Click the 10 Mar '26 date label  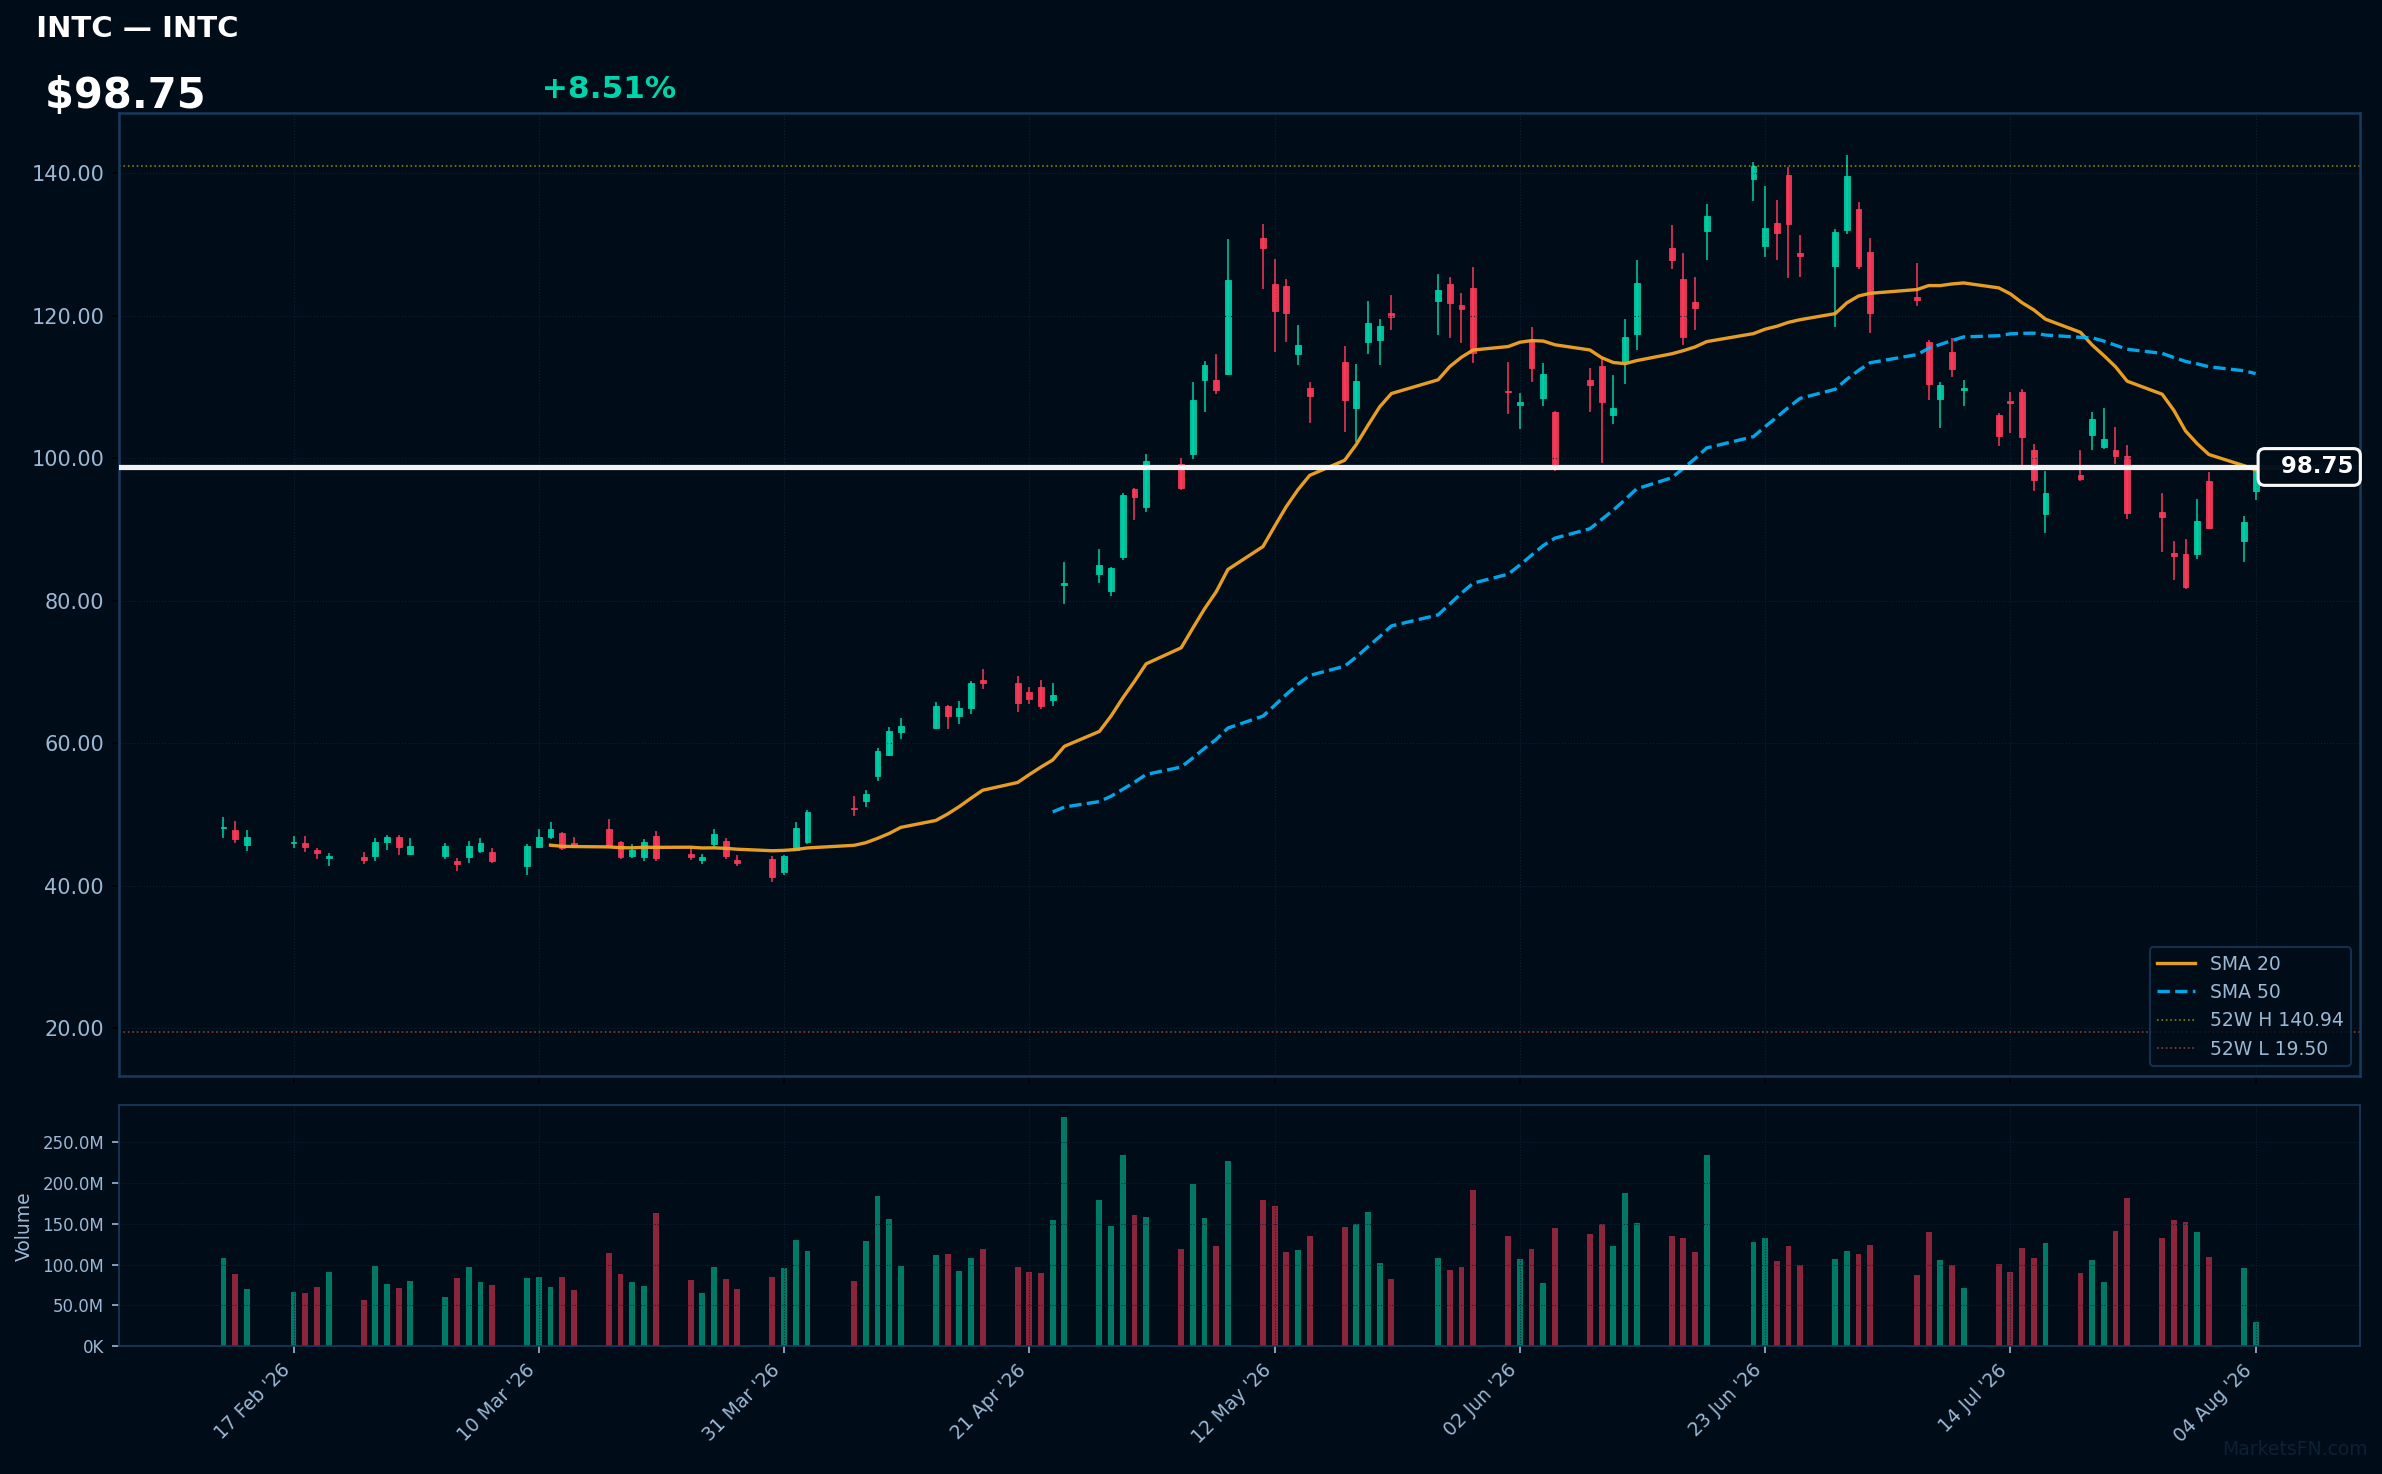496,1401
